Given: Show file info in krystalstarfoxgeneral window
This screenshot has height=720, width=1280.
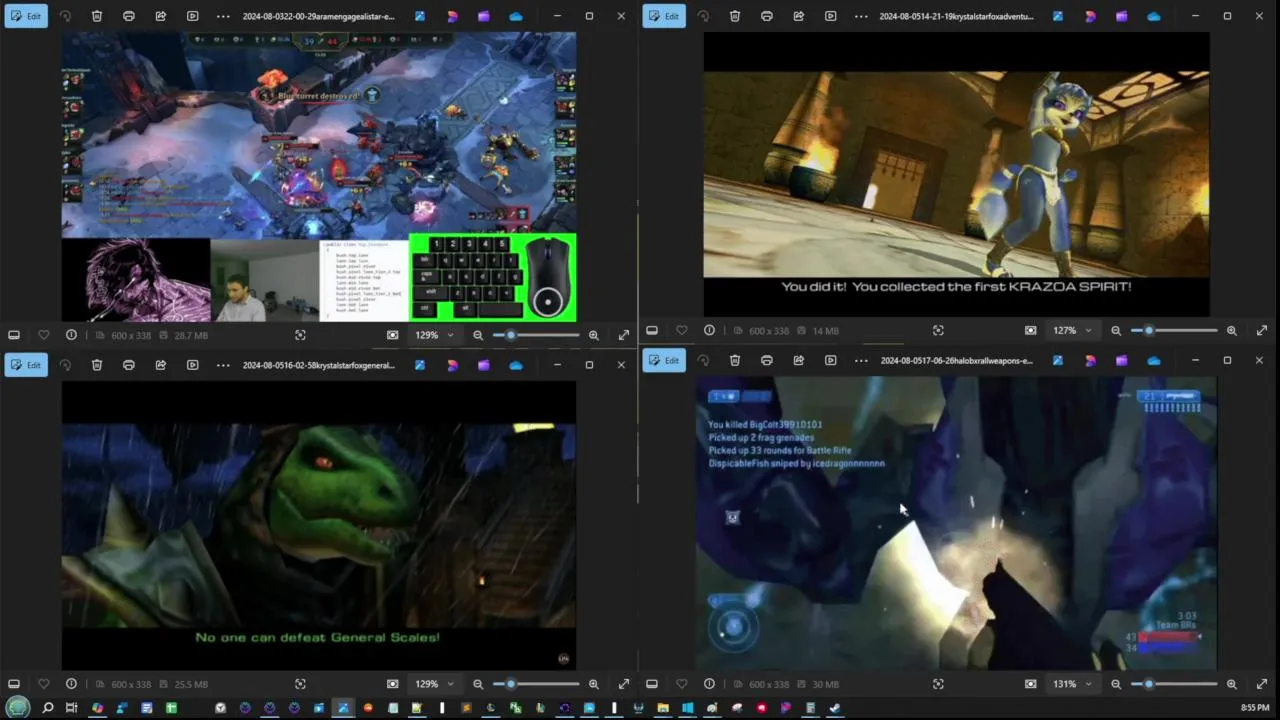Looking at the screenshot, I should tap(71, 684).
